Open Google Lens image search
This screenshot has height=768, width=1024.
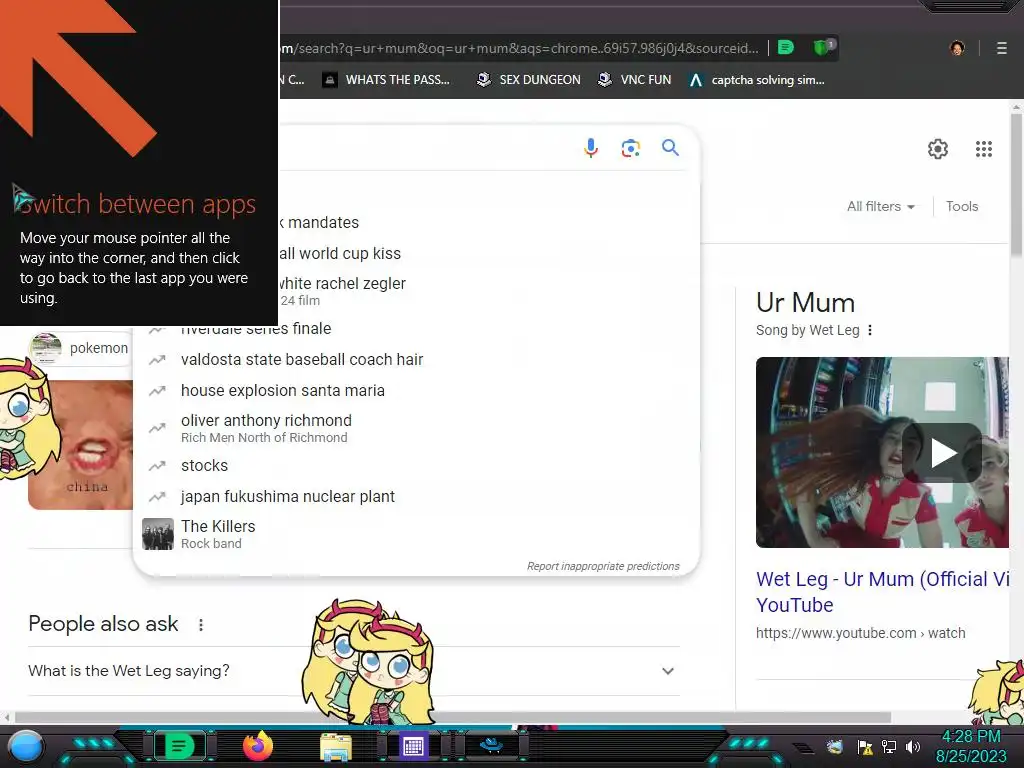630,148
